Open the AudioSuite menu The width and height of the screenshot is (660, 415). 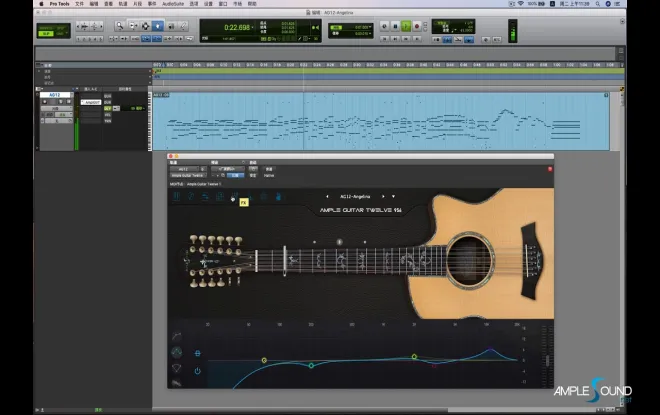tap(173, 4)
